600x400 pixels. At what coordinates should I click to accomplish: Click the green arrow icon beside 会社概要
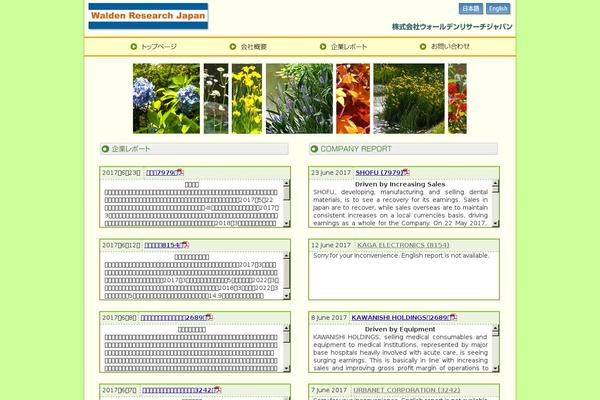233,47
